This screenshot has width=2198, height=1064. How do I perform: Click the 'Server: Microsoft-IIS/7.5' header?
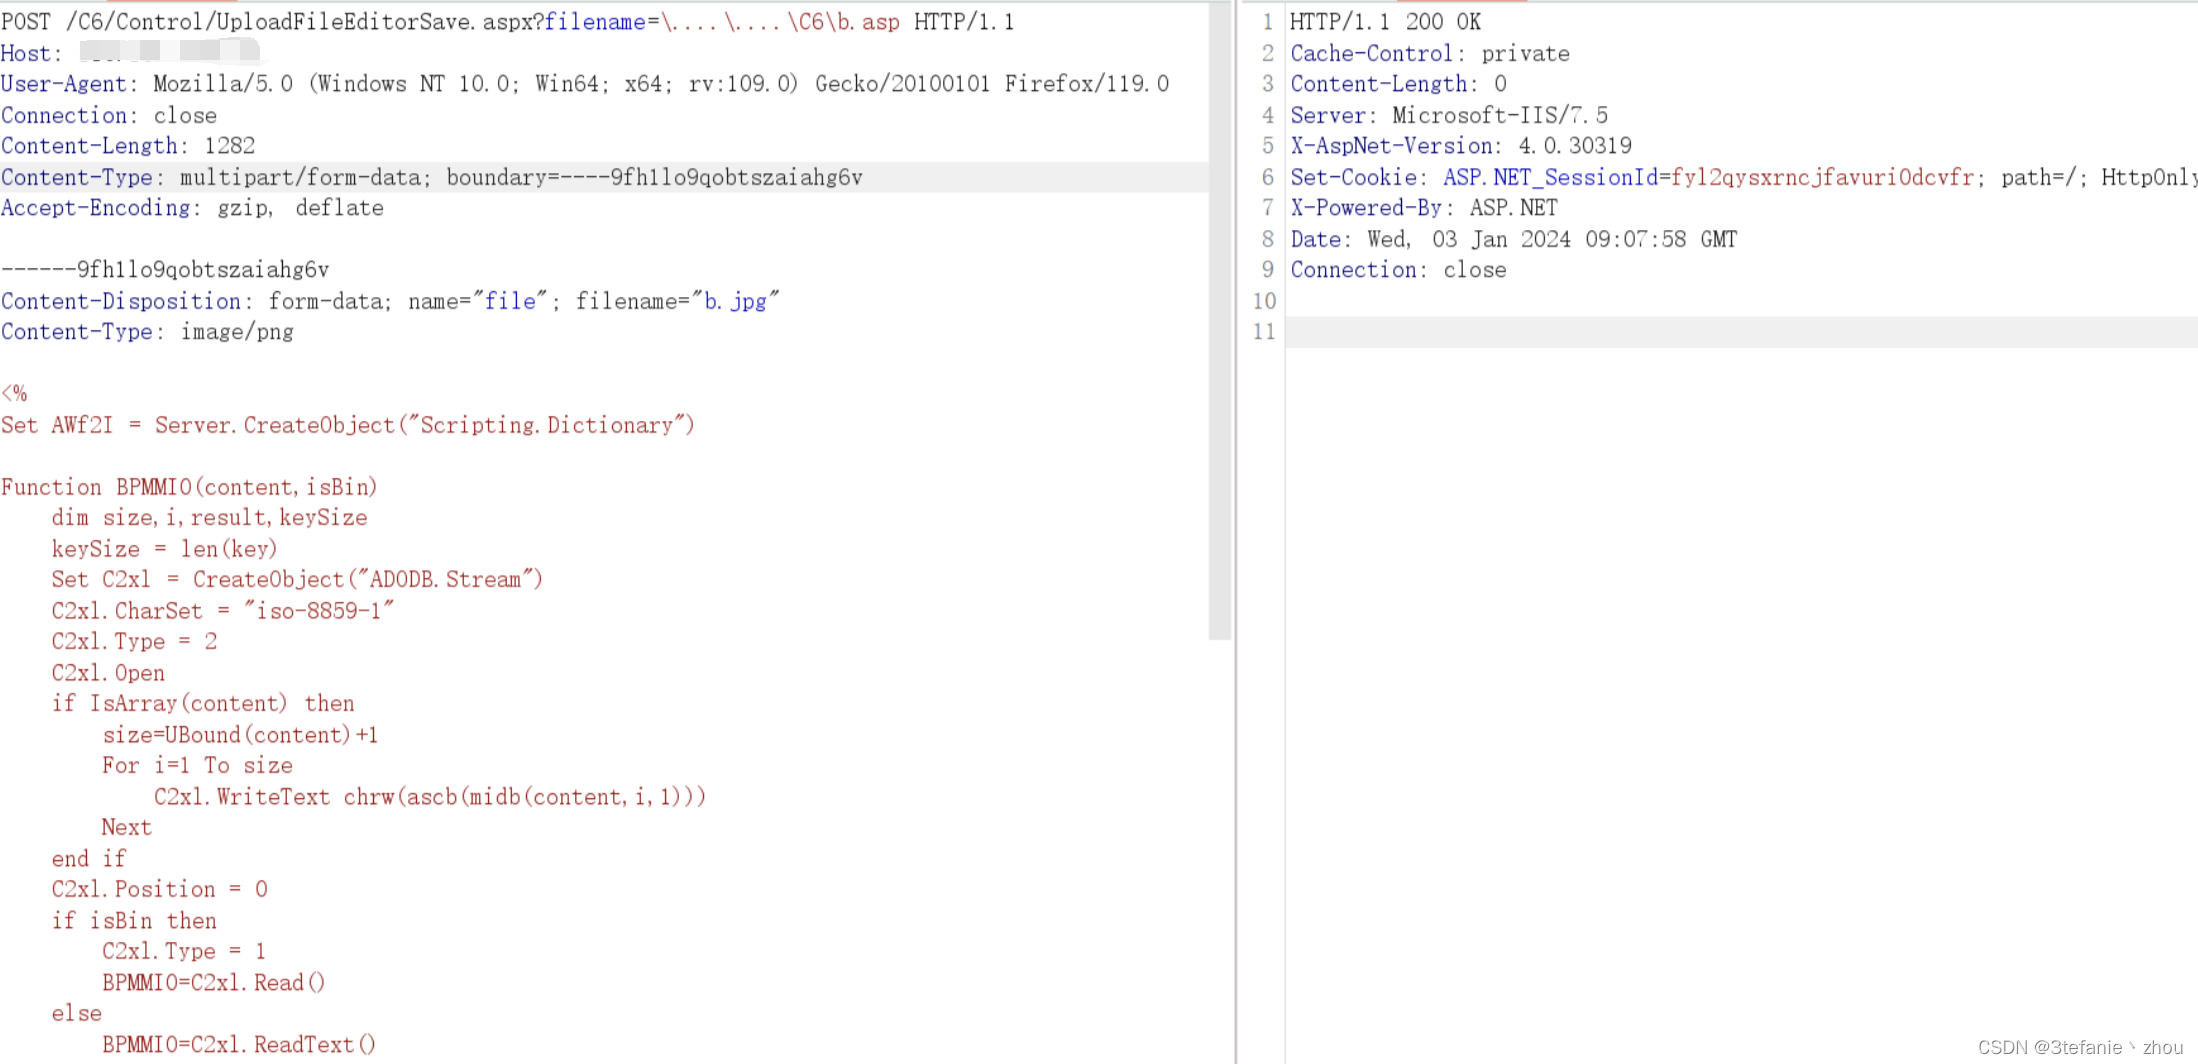[1449, 115]
